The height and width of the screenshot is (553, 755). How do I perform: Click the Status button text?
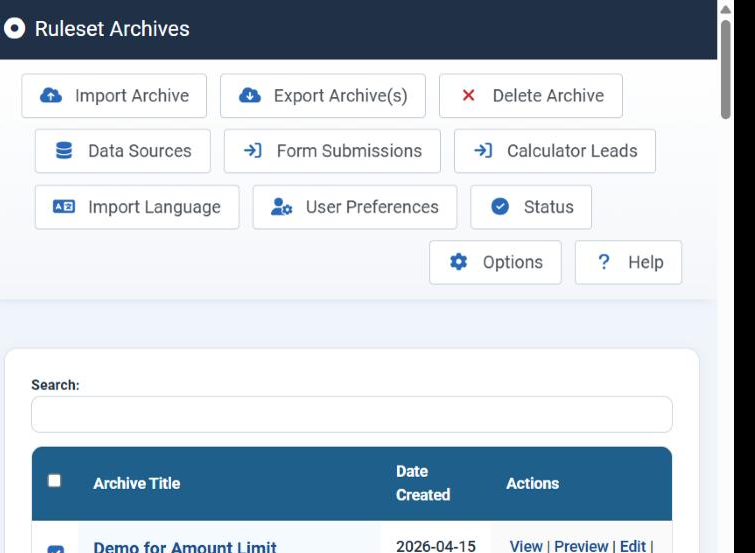coord(548,207)
